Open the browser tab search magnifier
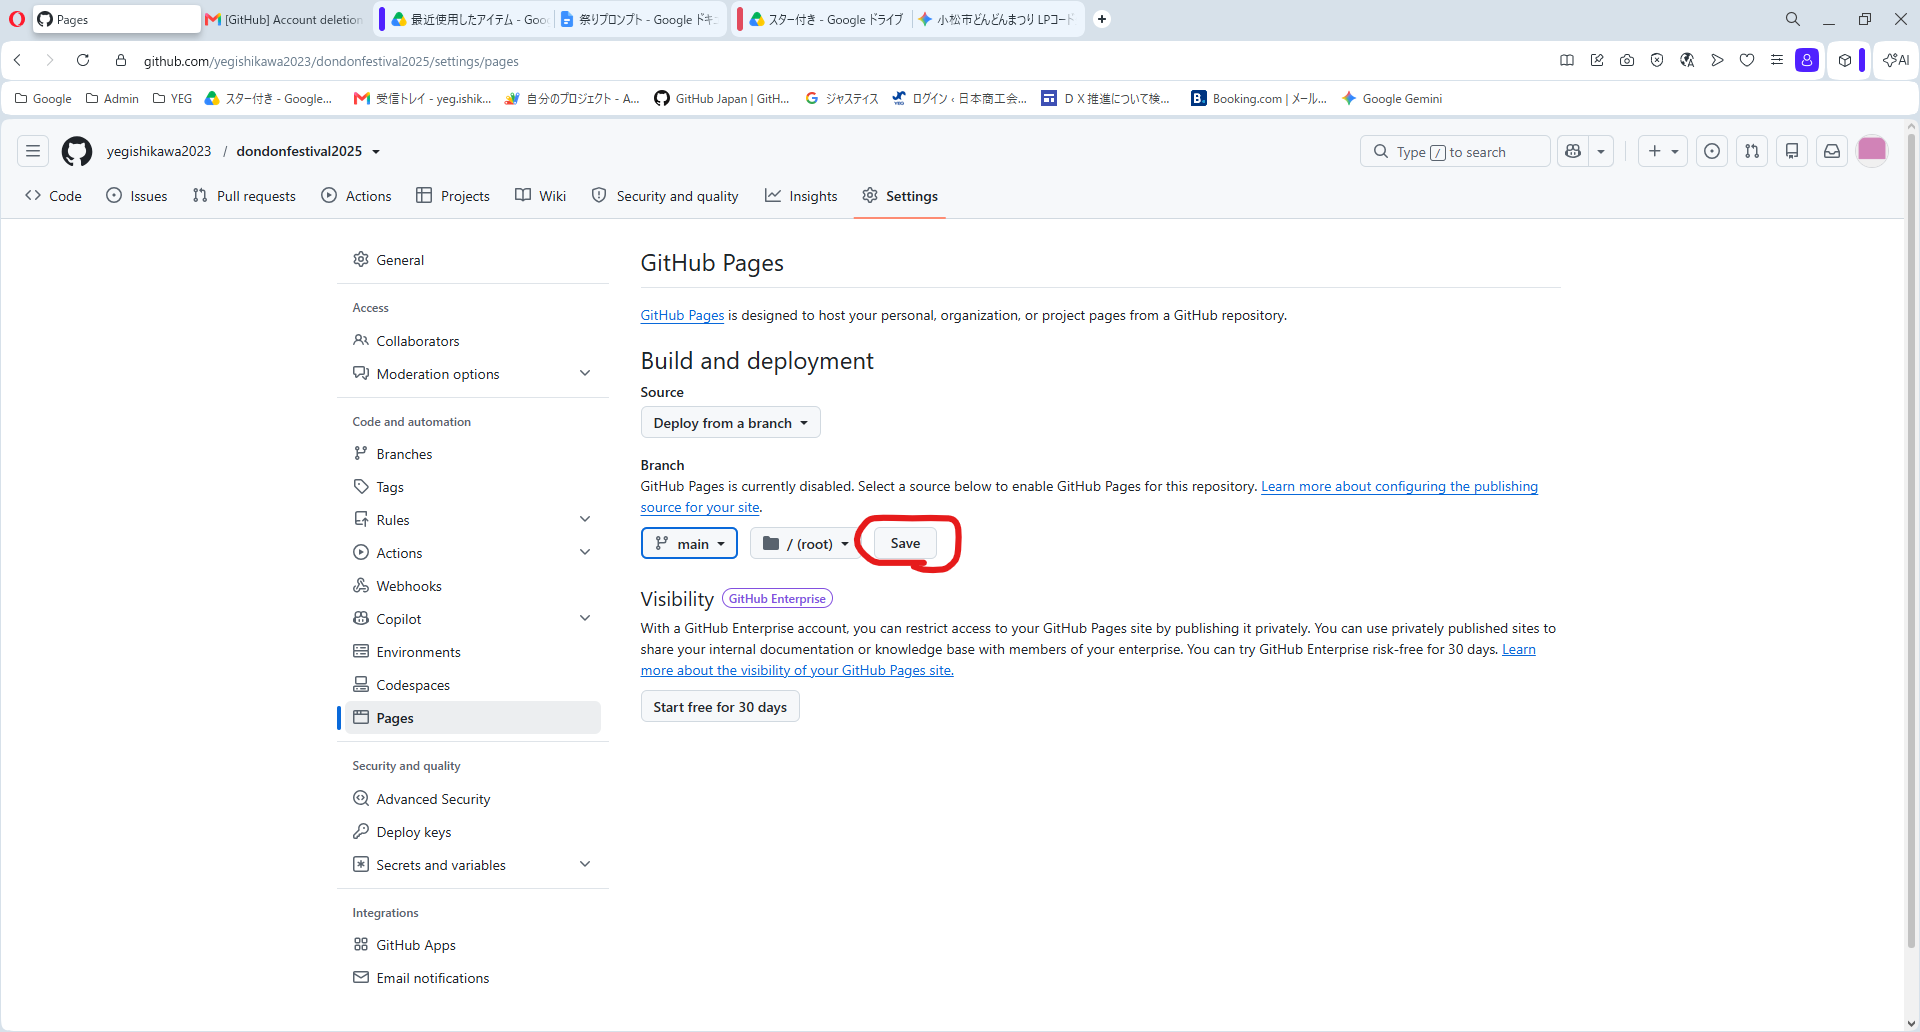The image size is (1920, 1032). (1793, 19)
